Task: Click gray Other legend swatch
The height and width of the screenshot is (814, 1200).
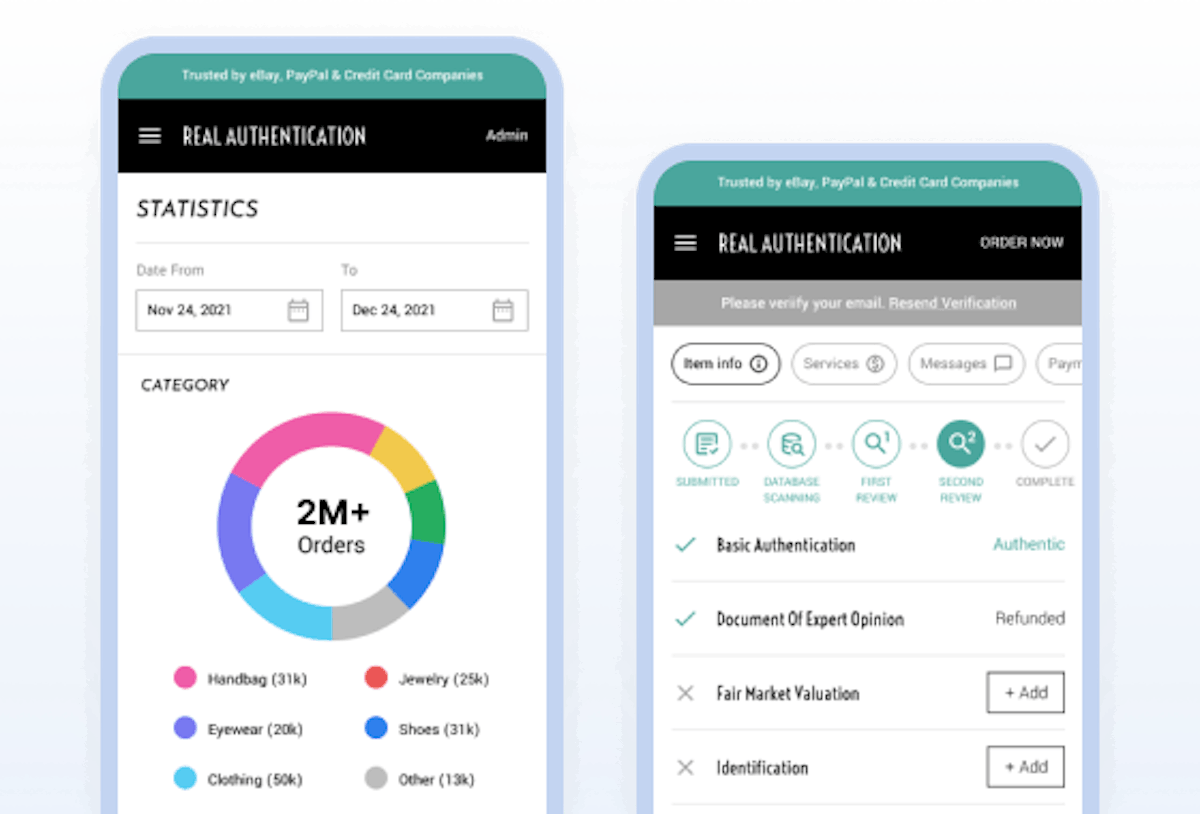Action: click(376, 779)
